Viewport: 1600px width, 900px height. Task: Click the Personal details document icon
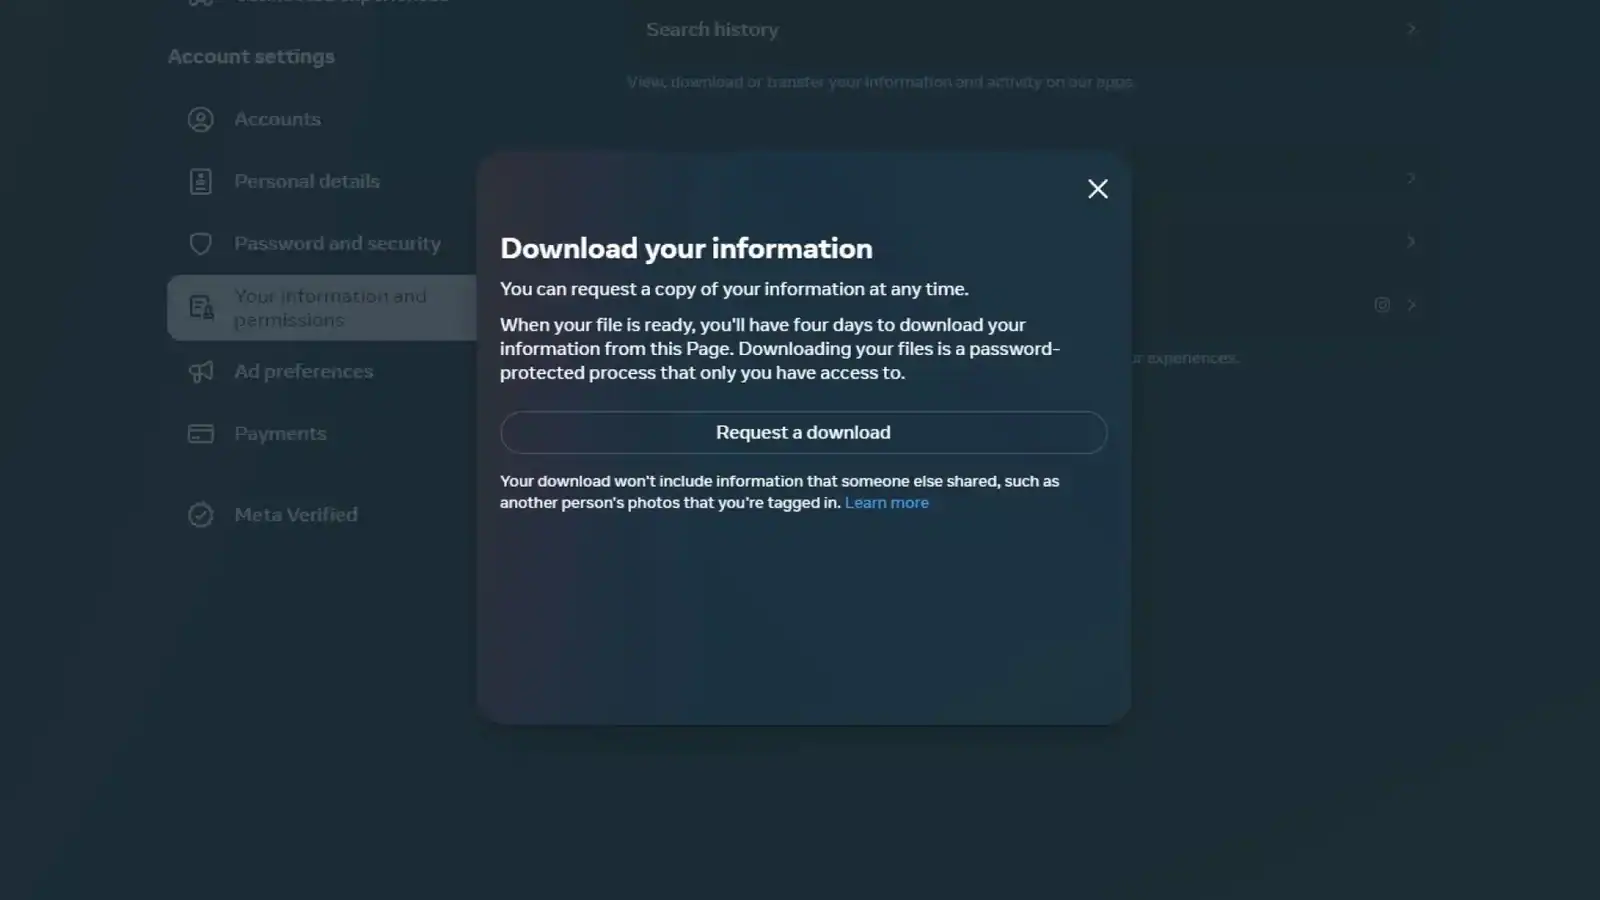pyautogui.click(x=201, y=181)
